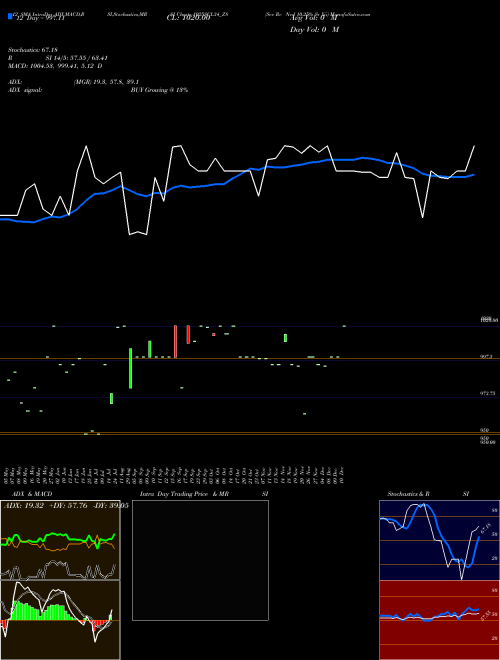Click the "Avg Vol: 0 M" label

coord(314,18)
